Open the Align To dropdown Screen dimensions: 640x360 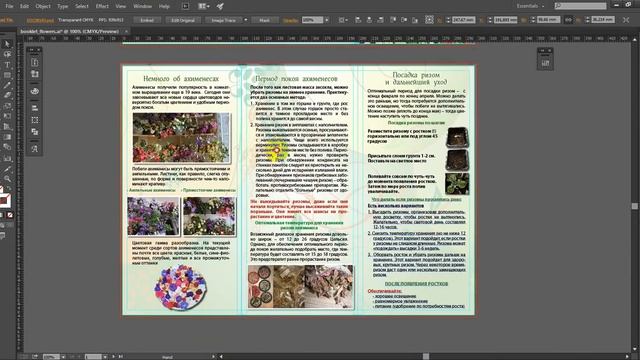pyautogui.click(x=342, y=20)
